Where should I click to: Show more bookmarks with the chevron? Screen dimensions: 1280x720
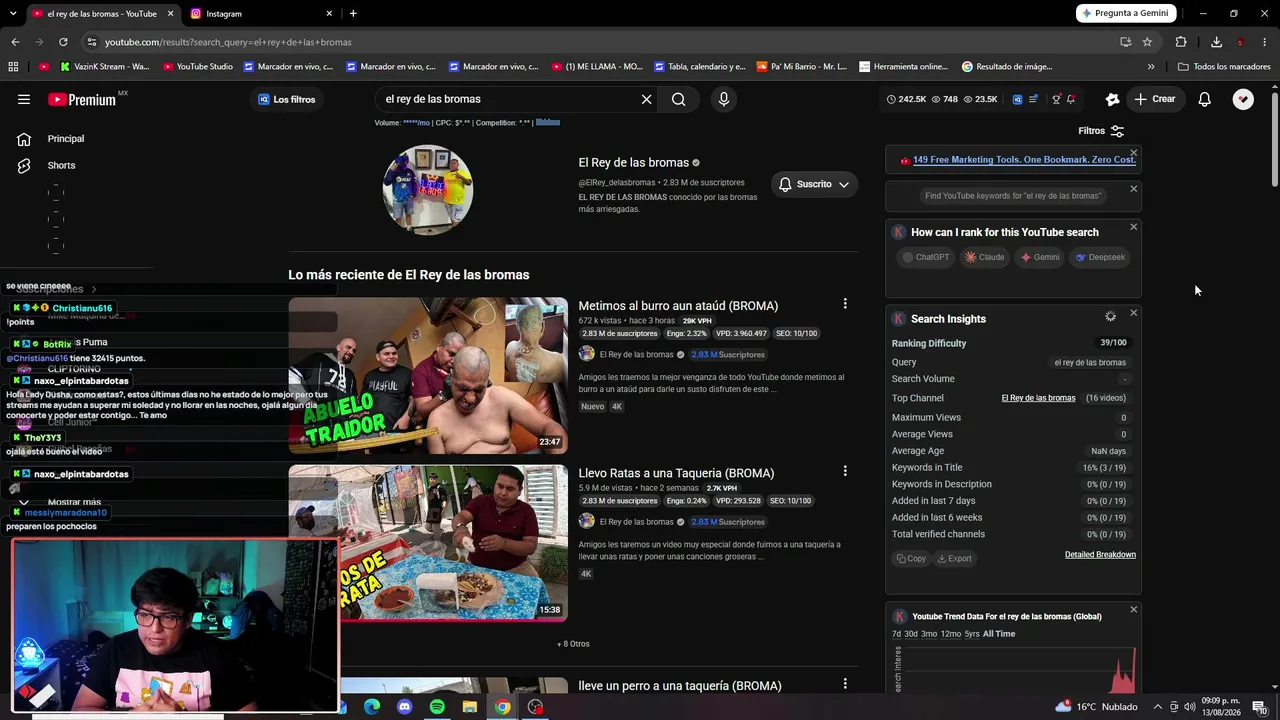pyautogui.click(x=1151, y=67)
